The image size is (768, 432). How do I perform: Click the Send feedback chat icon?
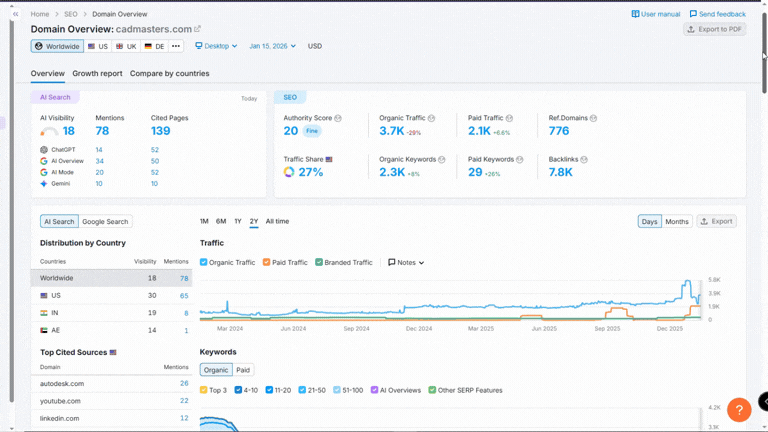(x=694, y=14)
